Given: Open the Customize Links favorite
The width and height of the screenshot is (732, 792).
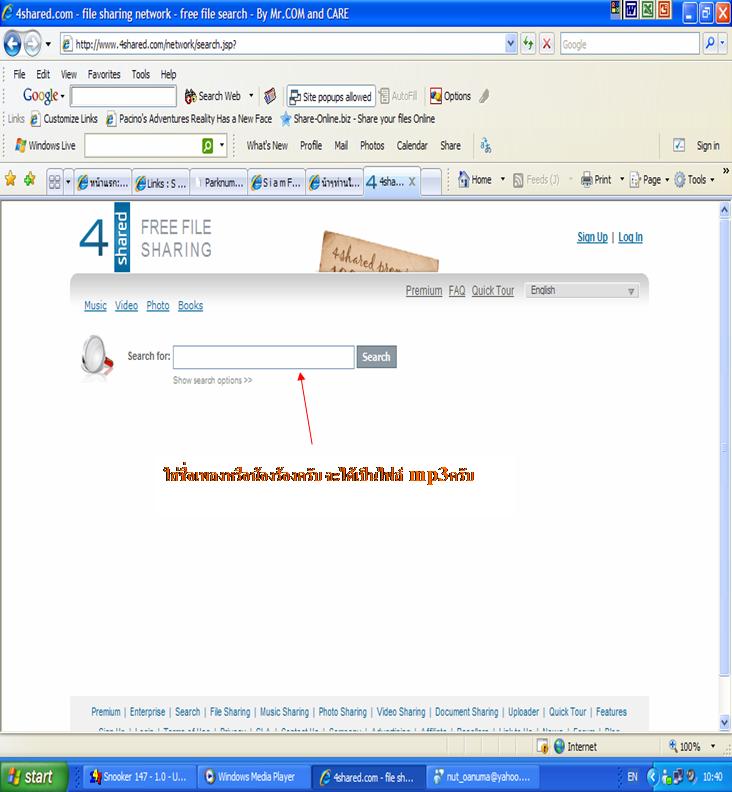Looking at the screenshot, I should pyautogui.click(x=64, y=119).
